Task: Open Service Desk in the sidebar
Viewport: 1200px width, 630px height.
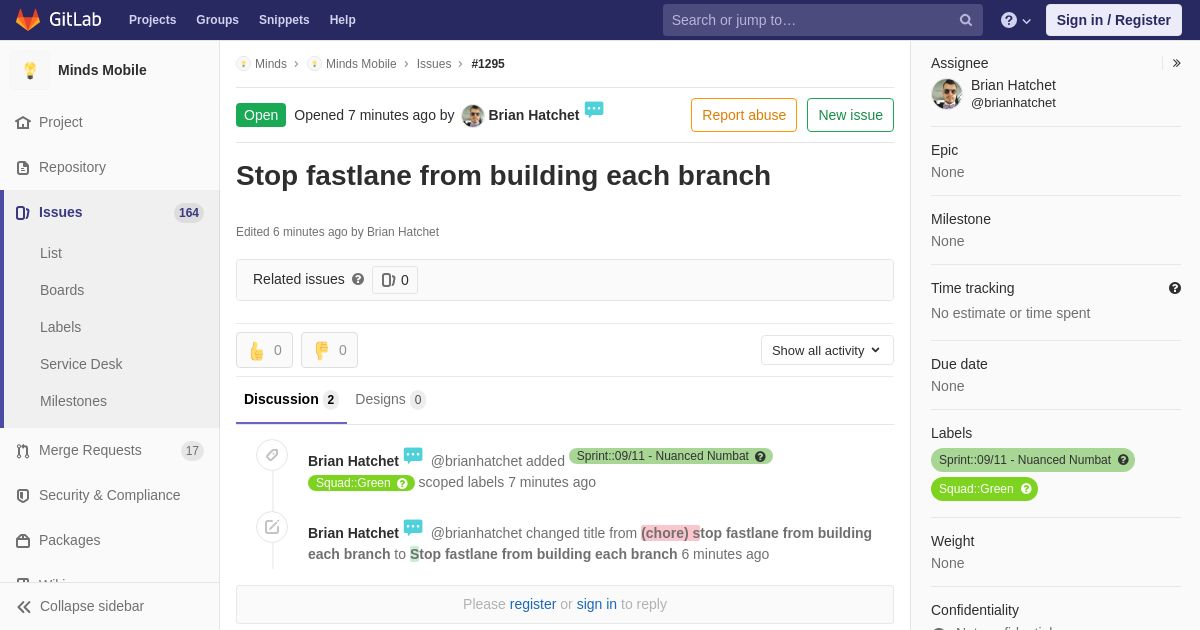Action: [81, 364]
